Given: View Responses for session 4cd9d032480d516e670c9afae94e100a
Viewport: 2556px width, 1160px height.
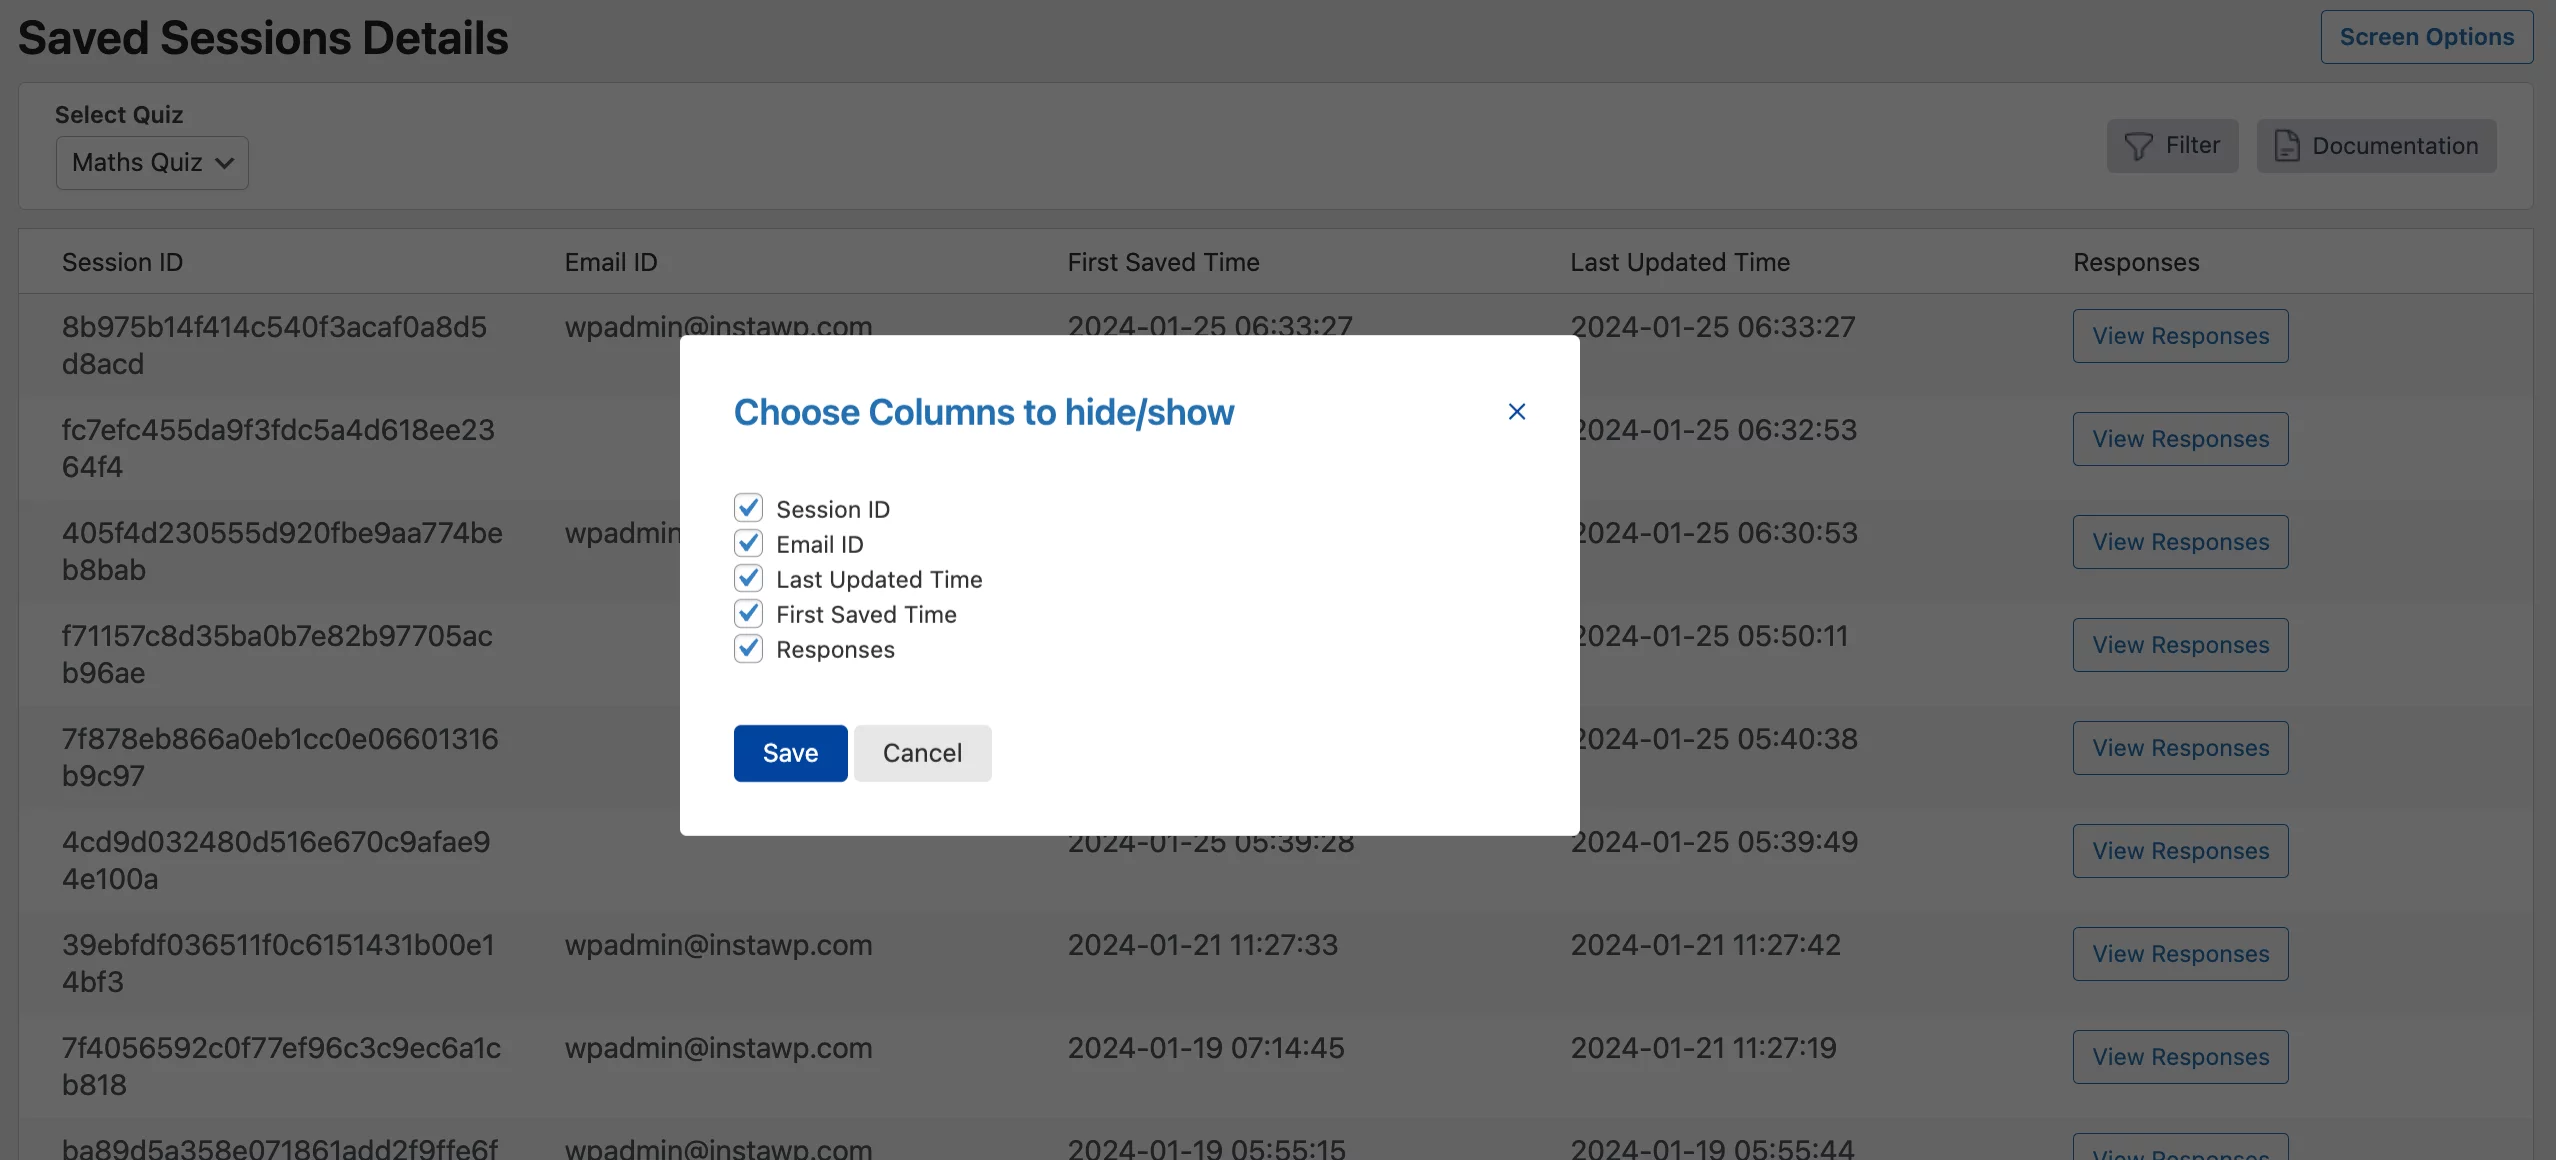Looking at the screenshot, I should [2180, 851].
